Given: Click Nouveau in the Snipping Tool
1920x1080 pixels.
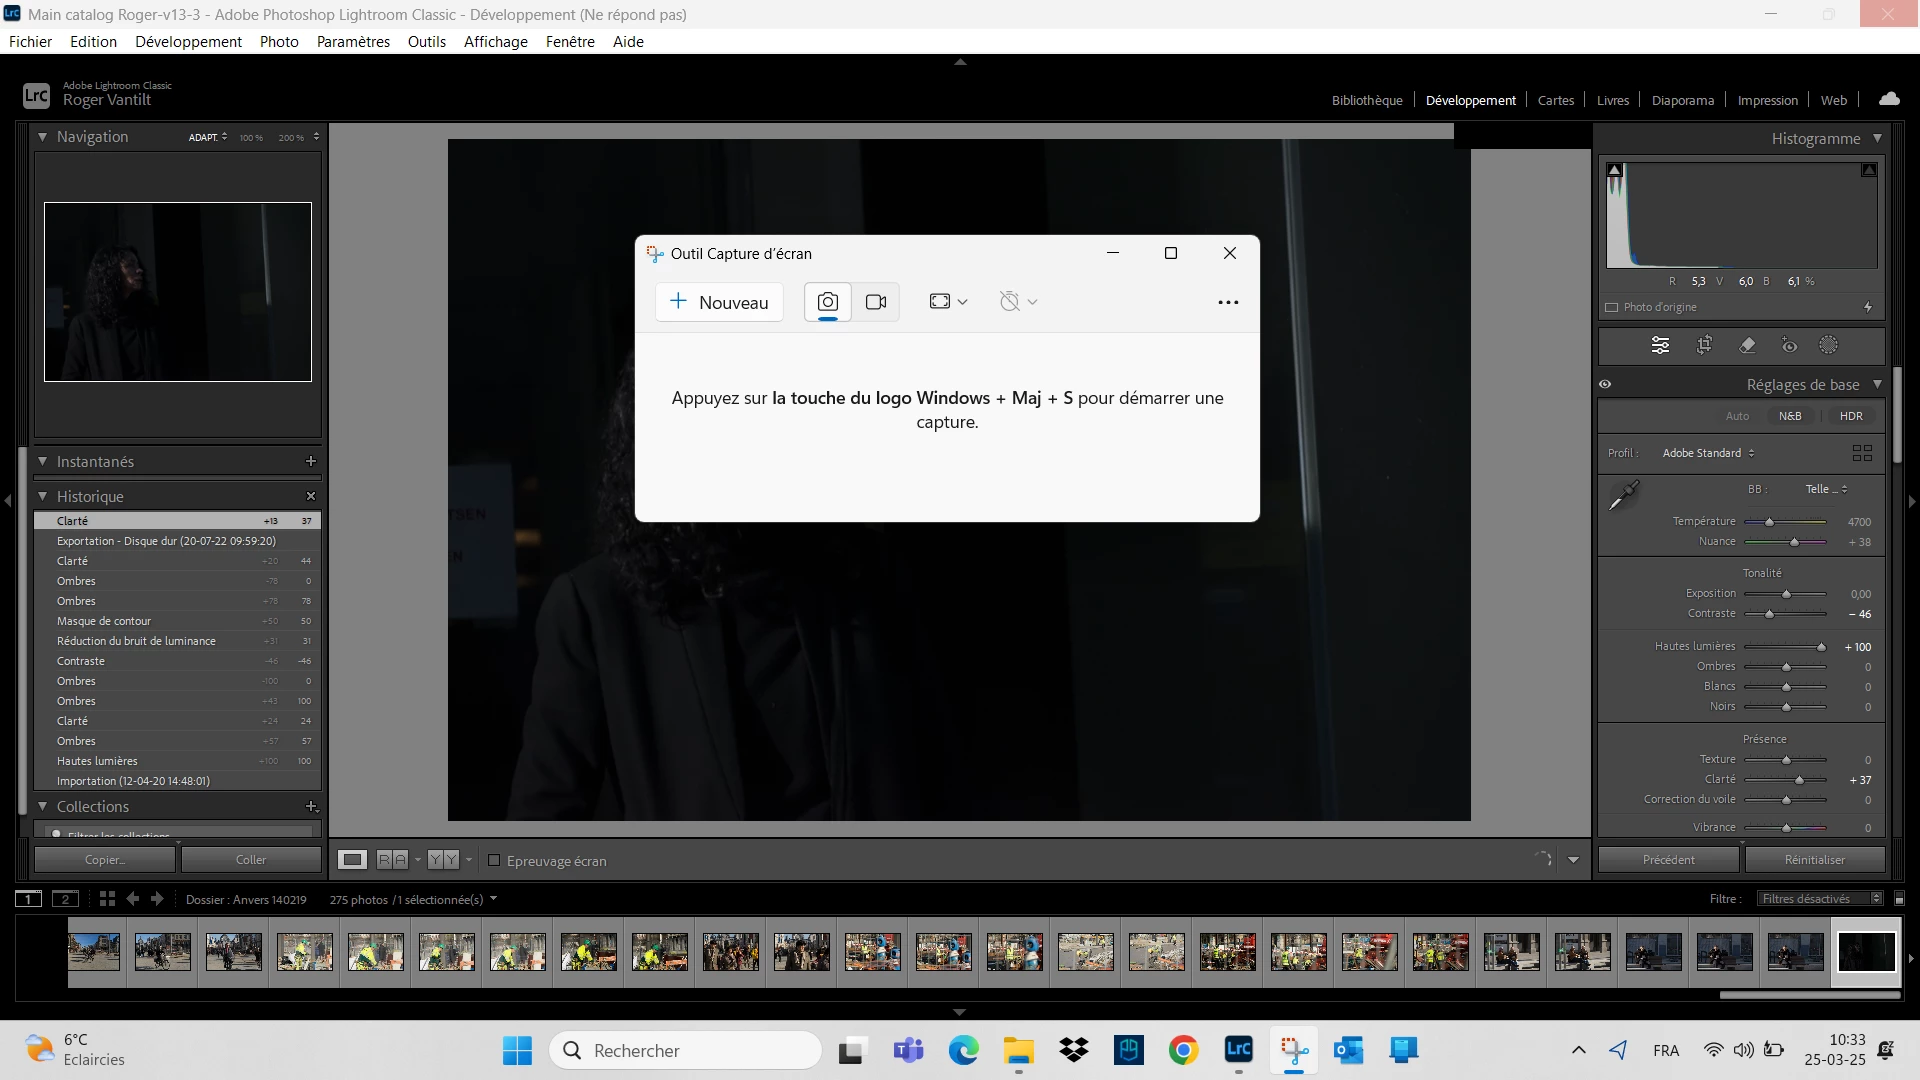Looking at the screenshot, I should (719, 302).
